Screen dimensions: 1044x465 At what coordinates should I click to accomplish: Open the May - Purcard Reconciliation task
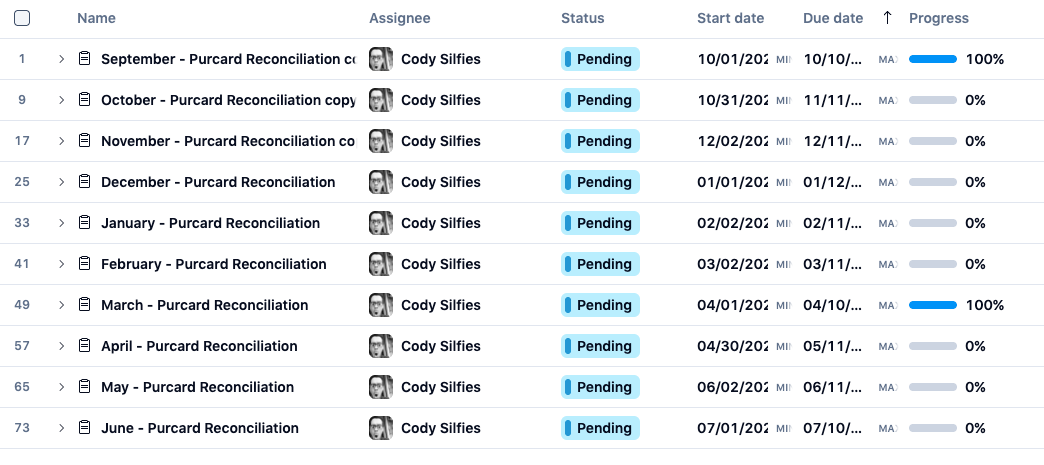[x=197, y=387]
